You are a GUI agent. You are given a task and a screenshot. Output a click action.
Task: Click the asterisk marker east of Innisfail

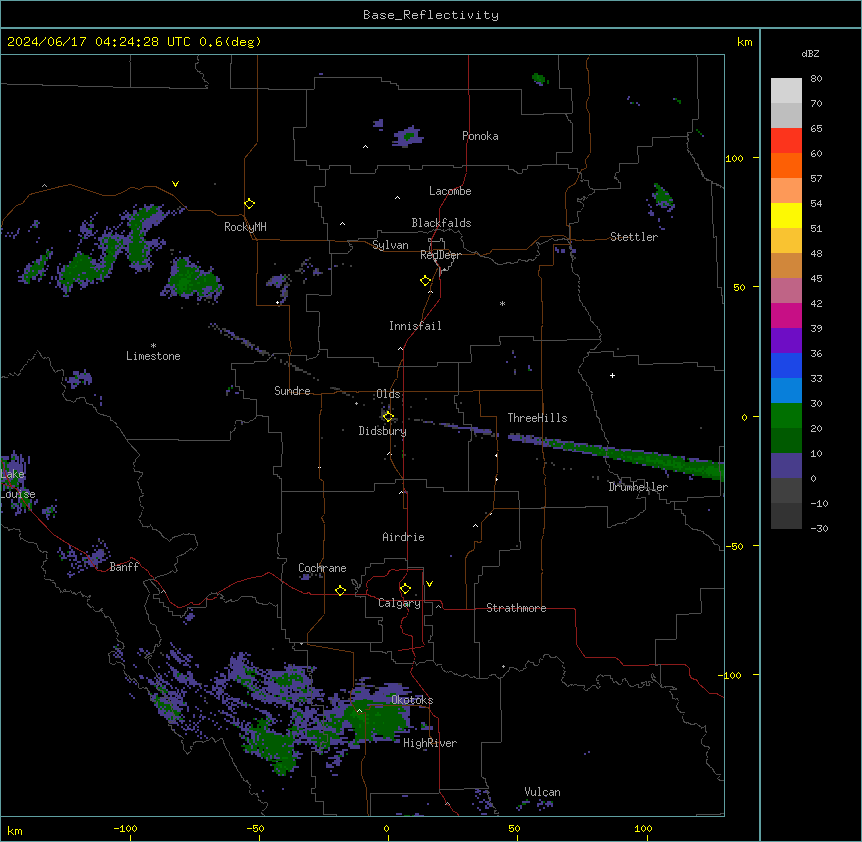coord(502,303)
